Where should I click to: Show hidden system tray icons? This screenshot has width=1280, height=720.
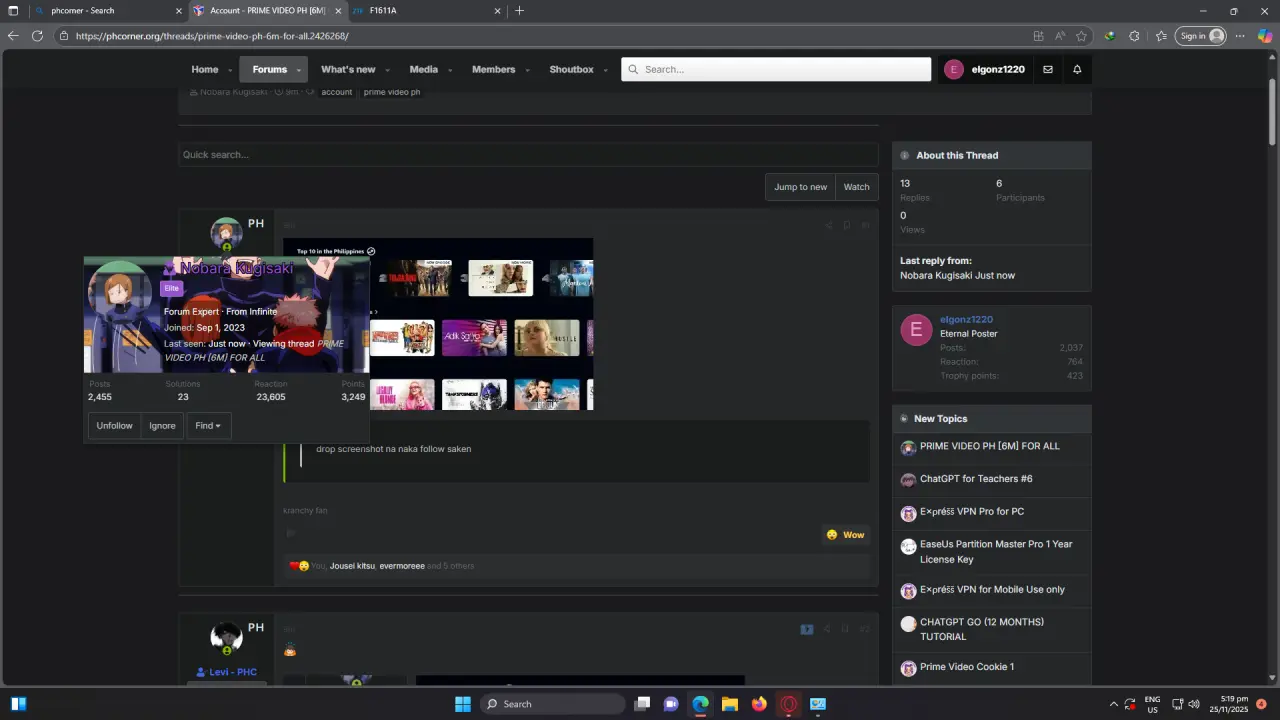click(1114, 704)
